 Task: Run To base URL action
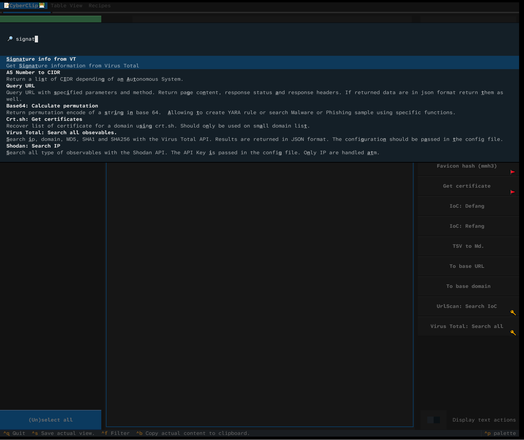[x=467, y=266]
